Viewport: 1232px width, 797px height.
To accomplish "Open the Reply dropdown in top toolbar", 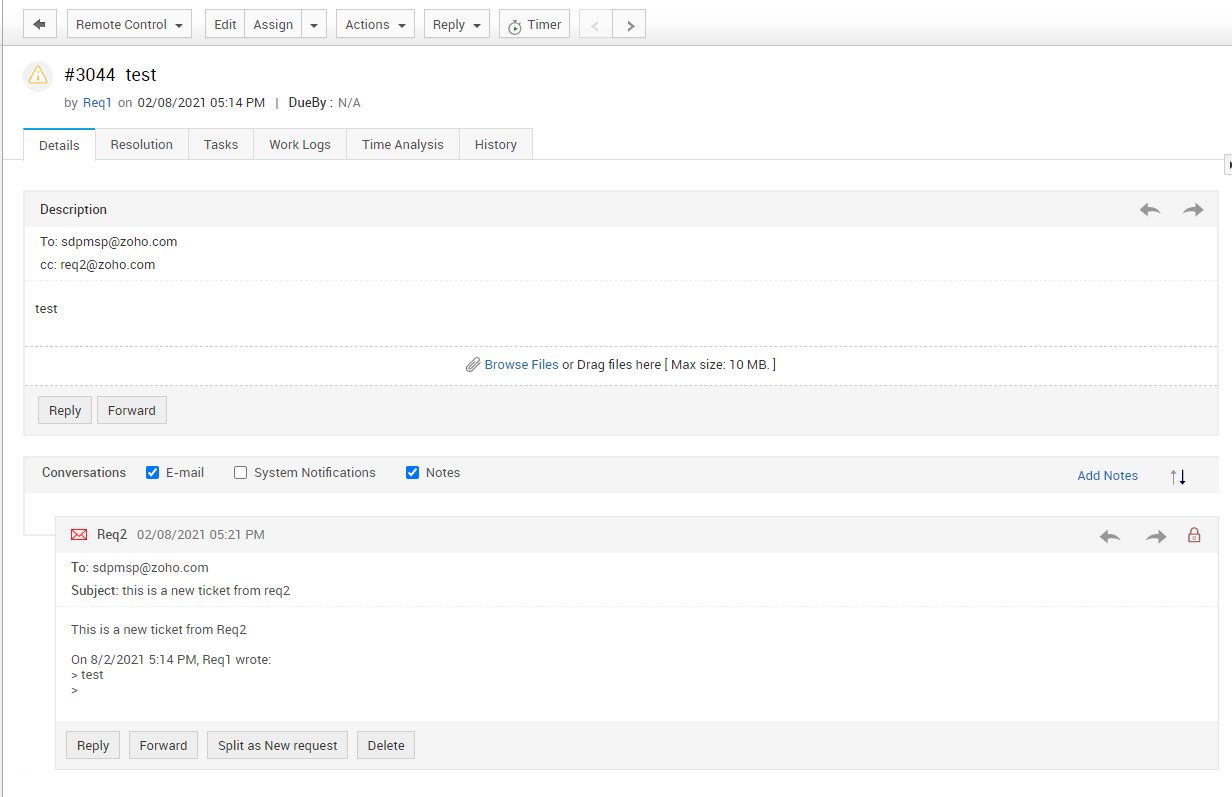I will [456, 25].
